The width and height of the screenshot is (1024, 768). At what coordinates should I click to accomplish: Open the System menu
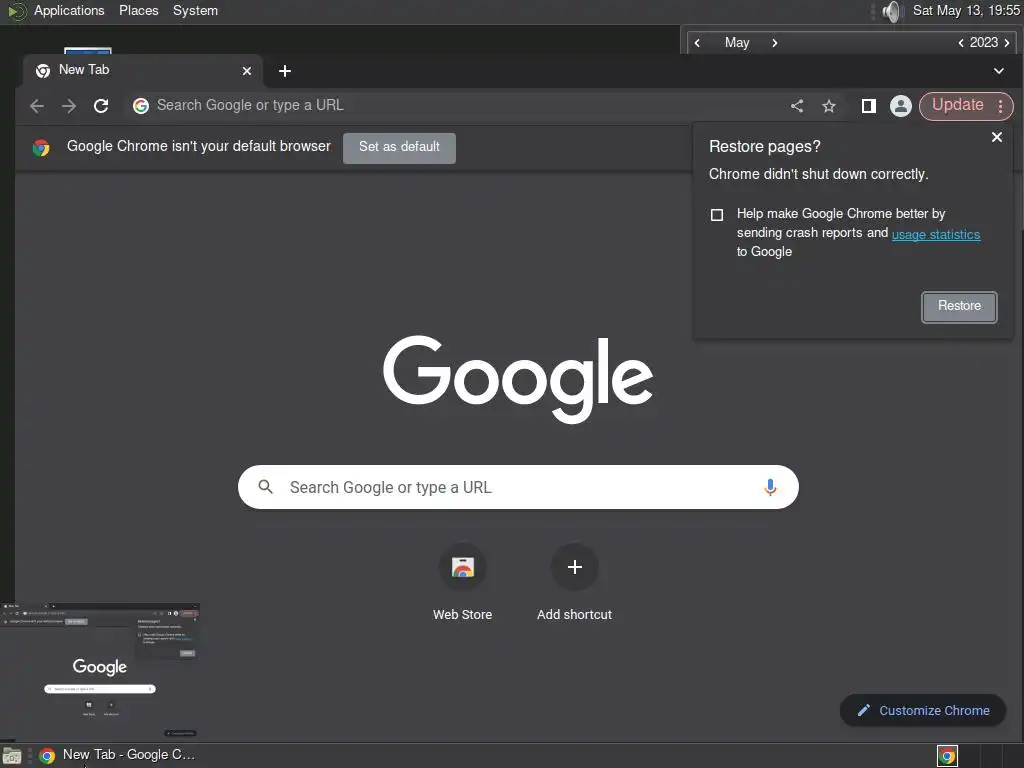(195, 11)
